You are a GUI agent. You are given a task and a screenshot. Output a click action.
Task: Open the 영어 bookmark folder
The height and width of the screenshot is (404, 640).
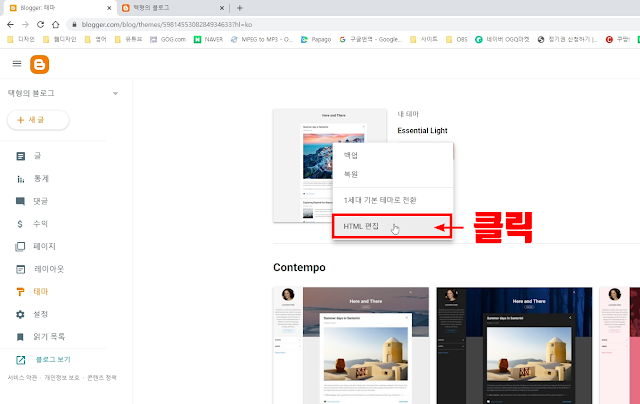click(x=96, y=40)
